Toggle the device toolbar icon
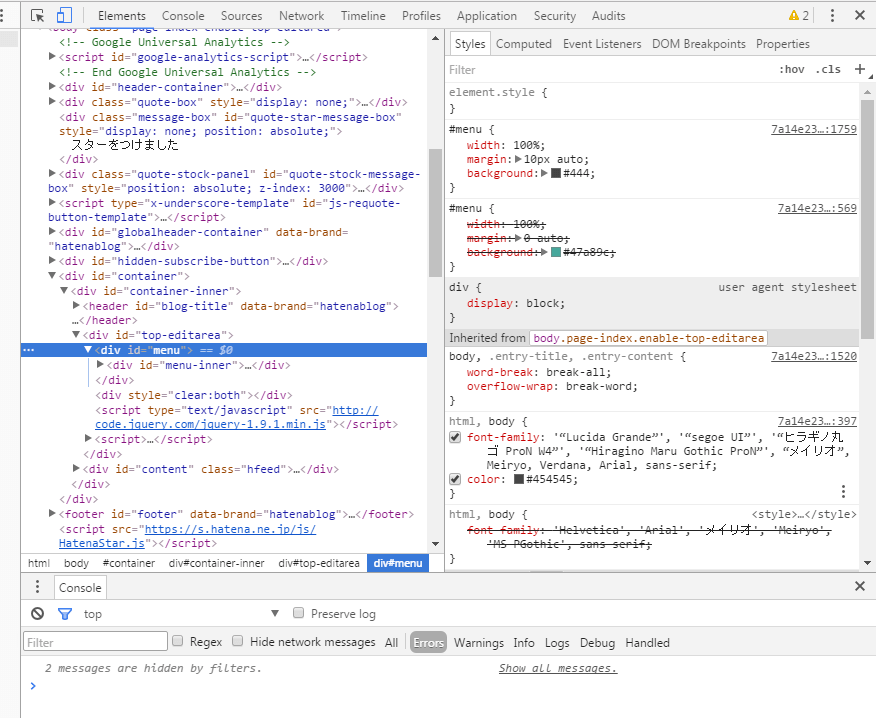Viewport: 876px width, 718px height. [x=64, y=15]
